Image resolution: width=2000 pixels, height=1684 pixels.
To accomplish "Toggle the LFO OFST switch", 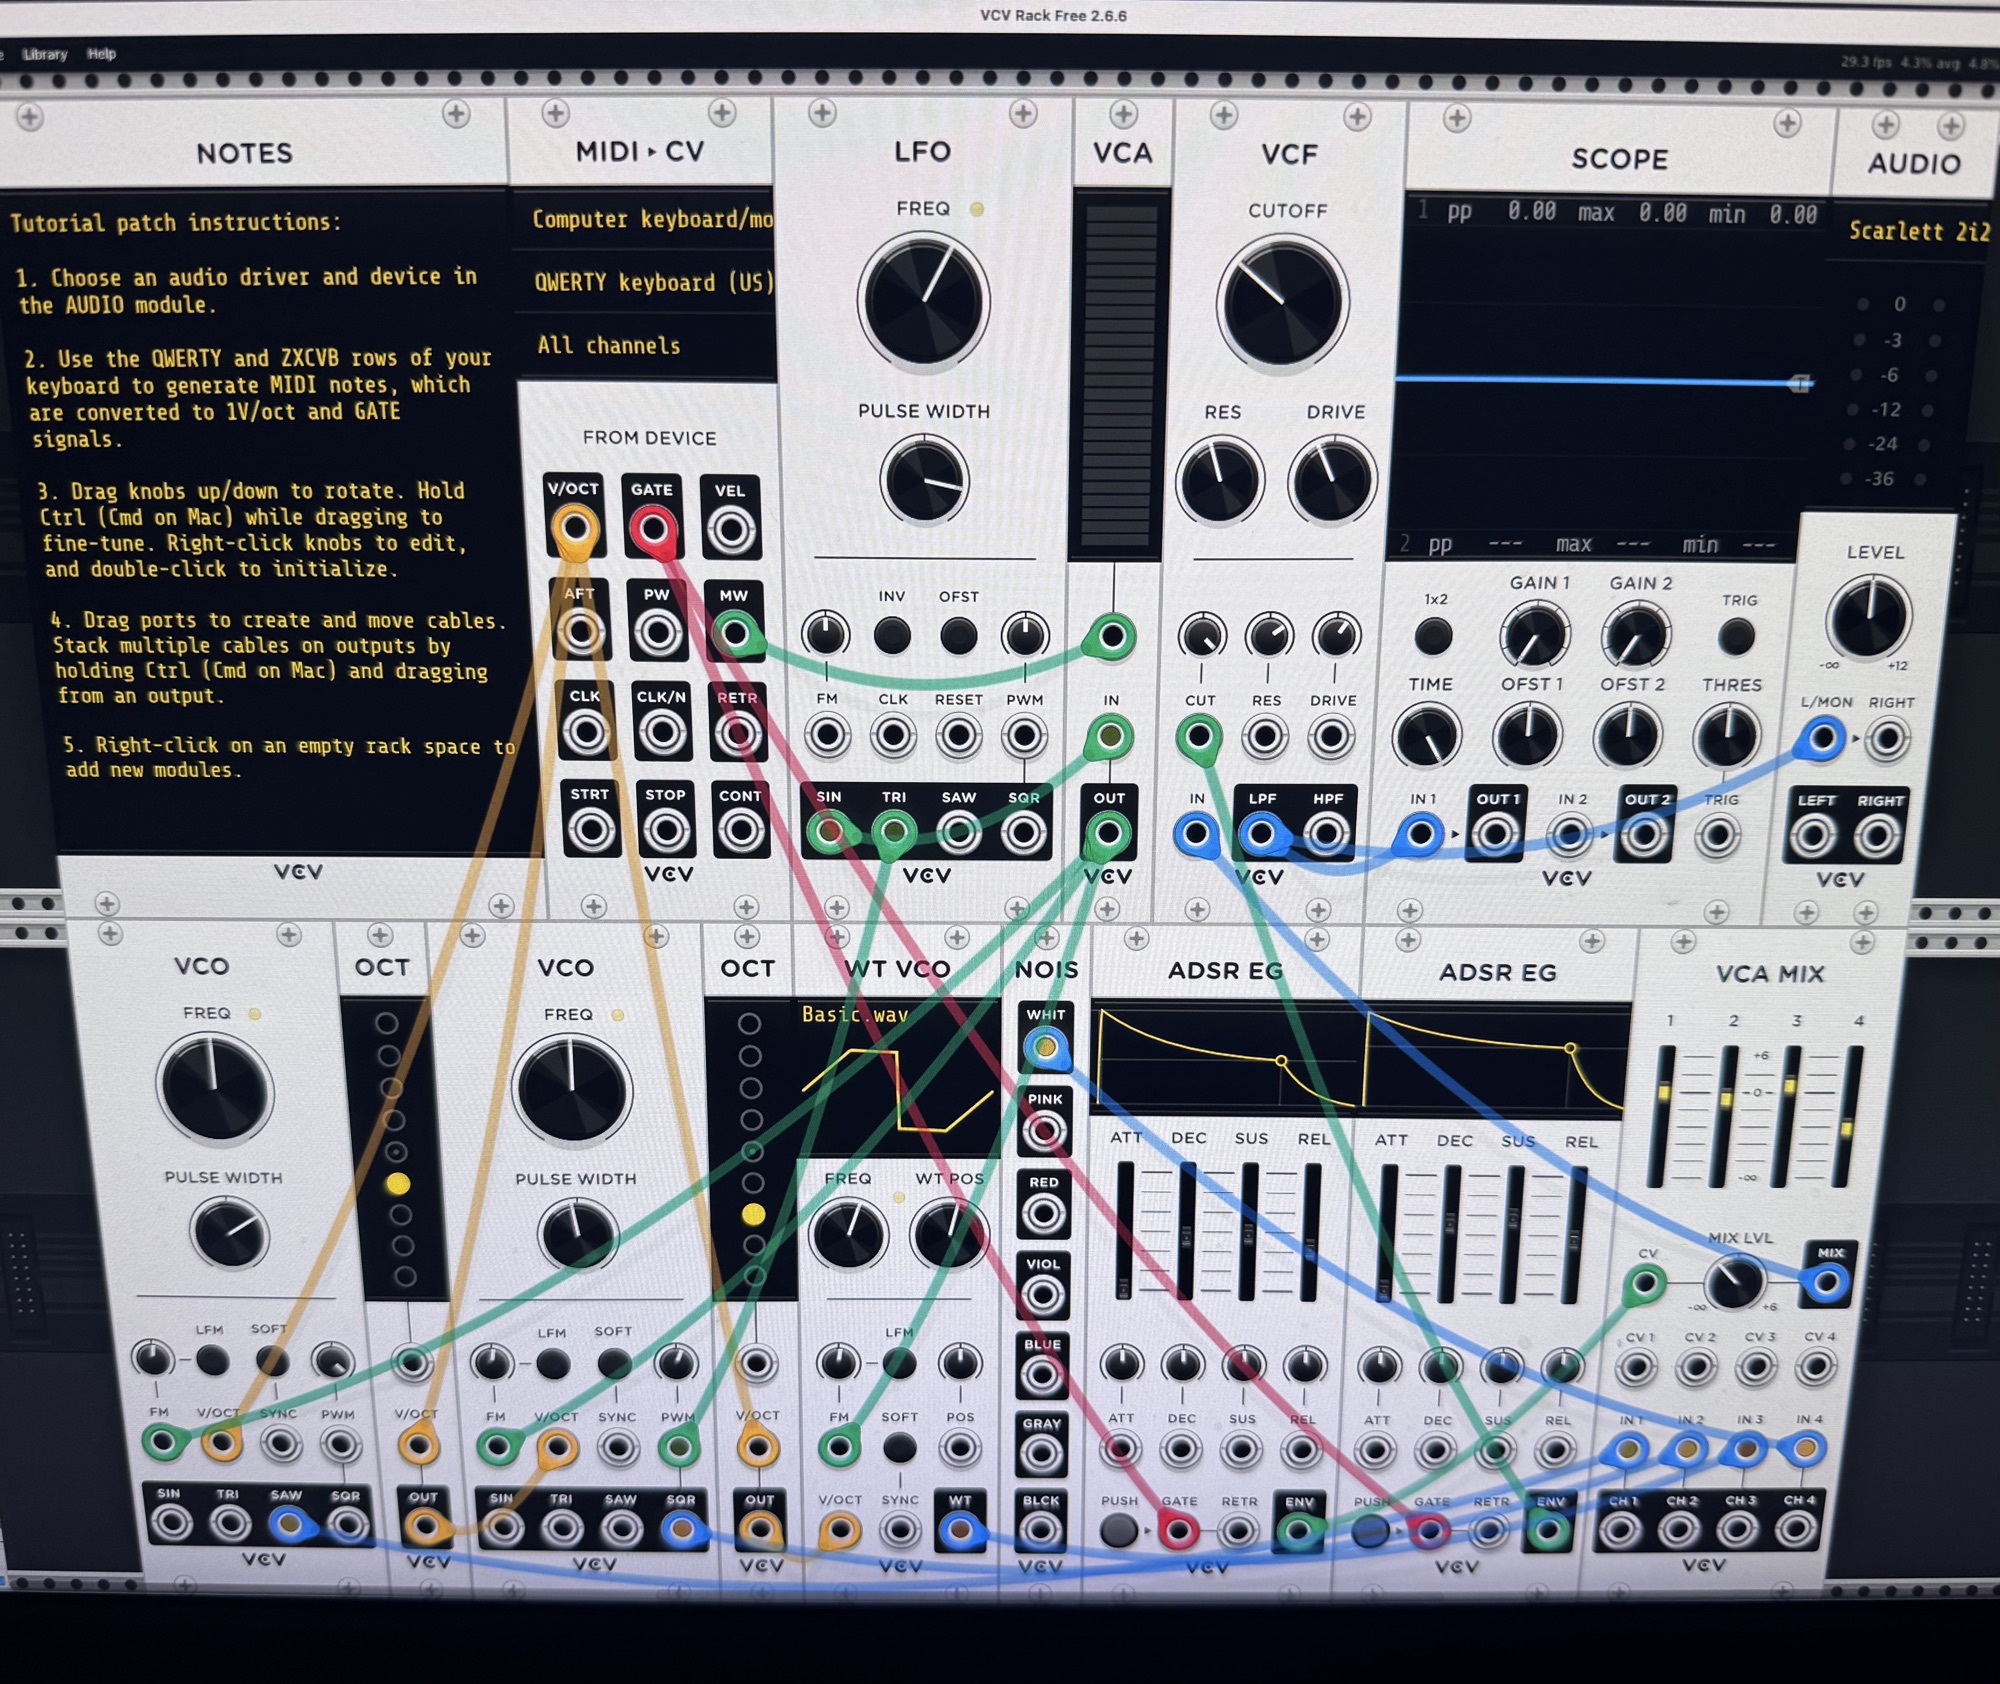I will pos(958,635).
